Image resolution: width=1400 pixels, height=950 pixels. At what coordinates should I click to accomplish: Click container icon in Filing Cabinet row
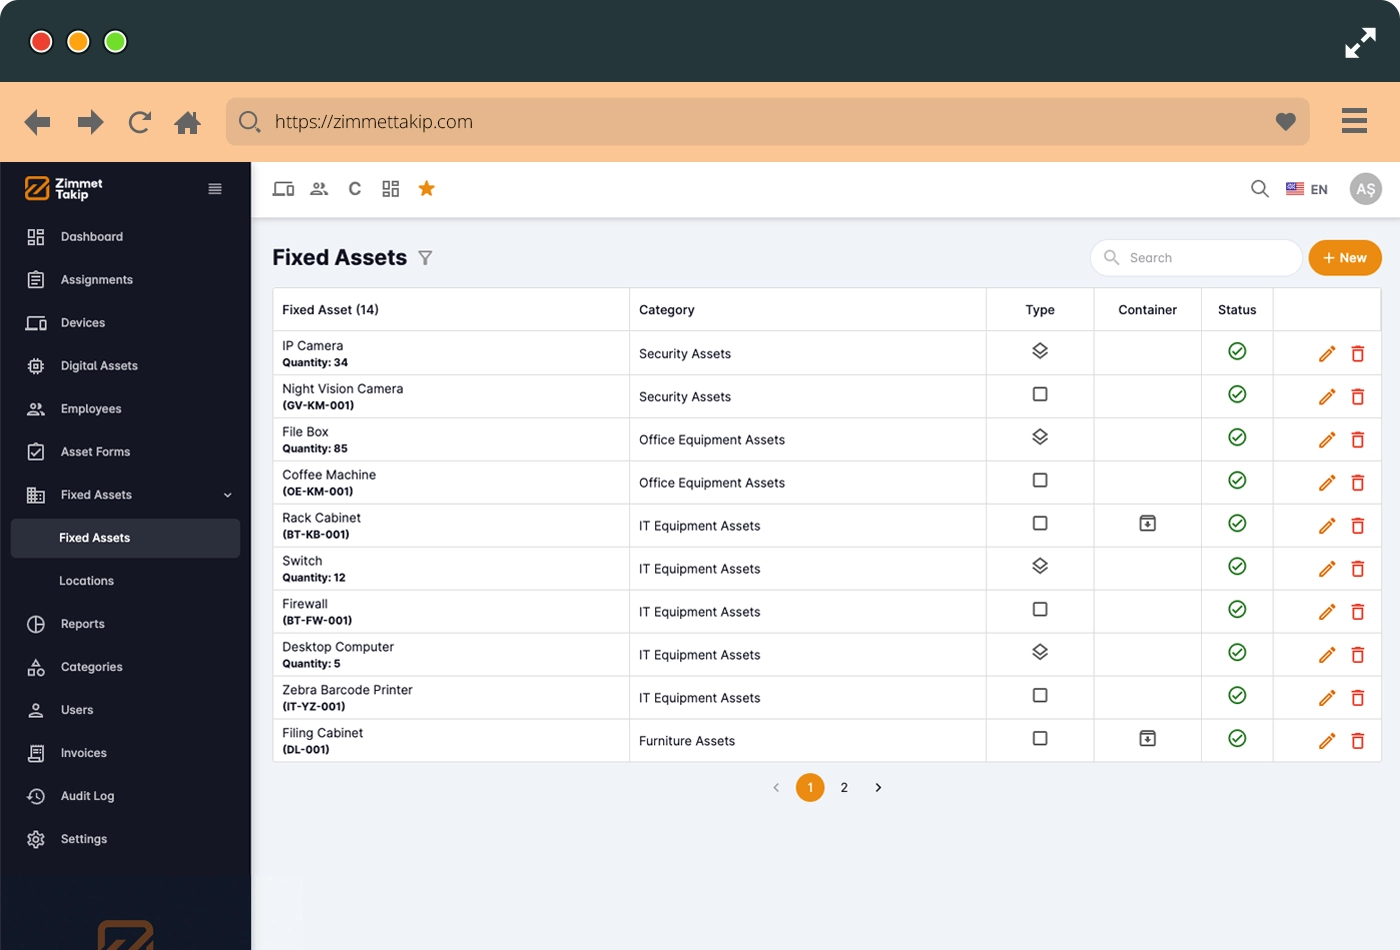point(1148,738)
